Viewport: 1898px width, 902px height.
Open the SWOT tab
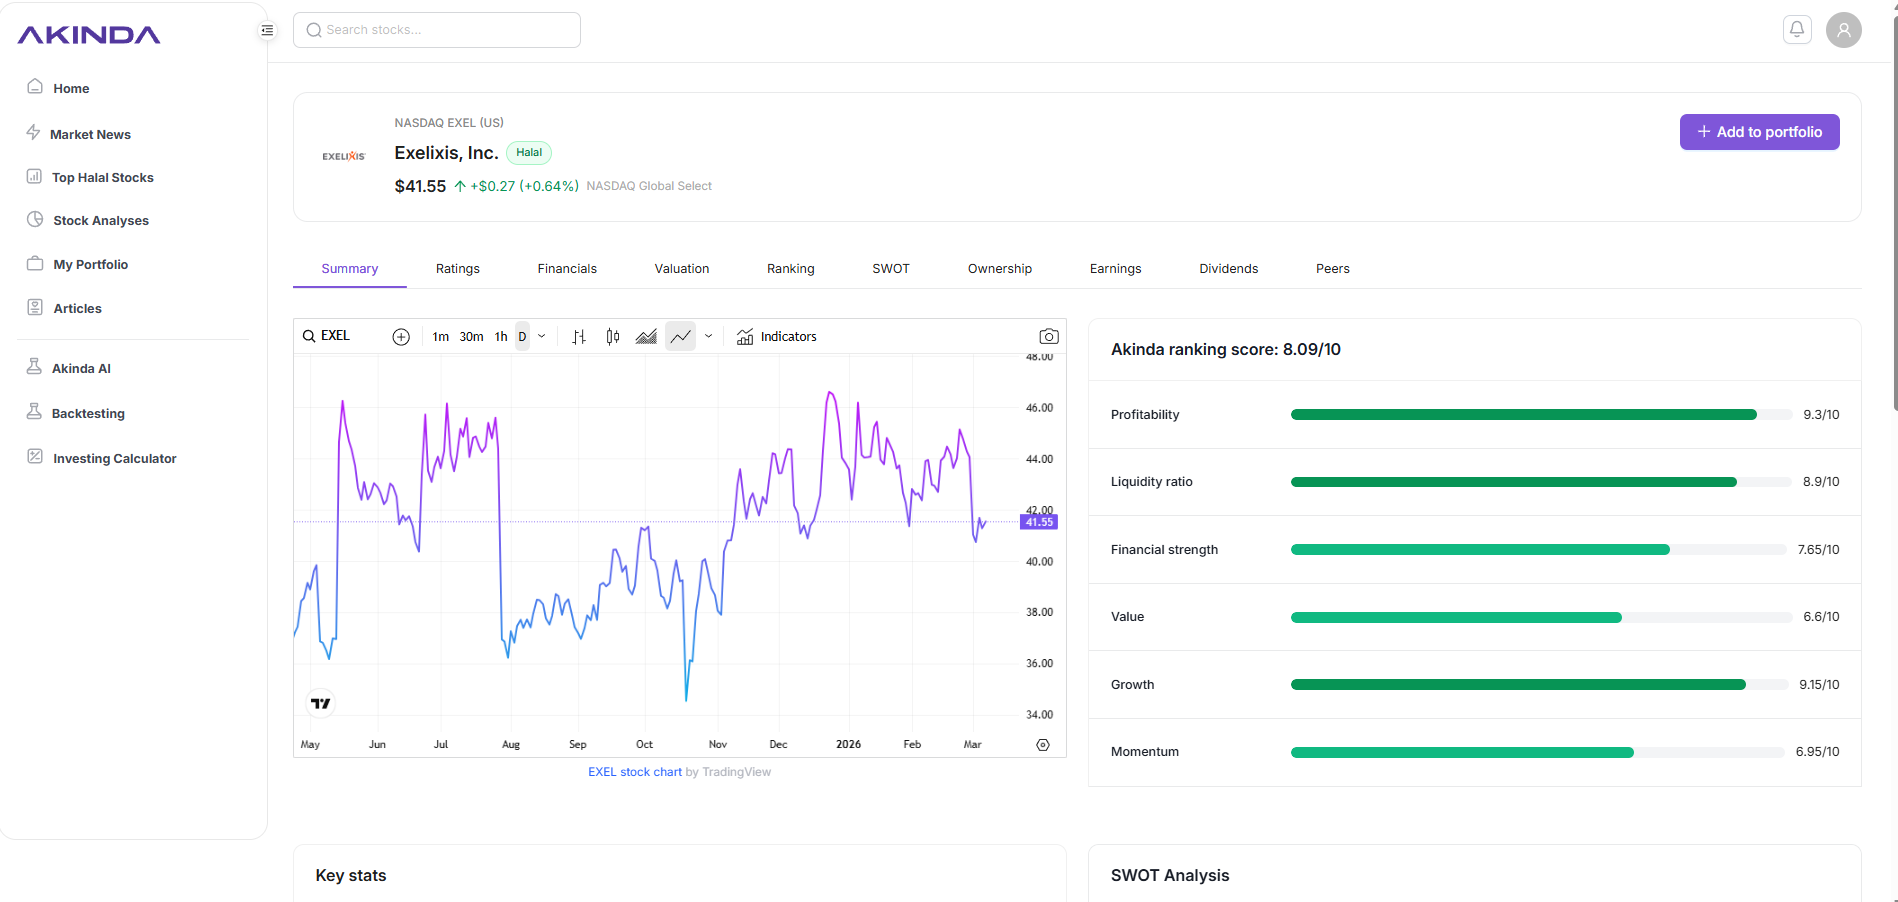tap(890, 268)
